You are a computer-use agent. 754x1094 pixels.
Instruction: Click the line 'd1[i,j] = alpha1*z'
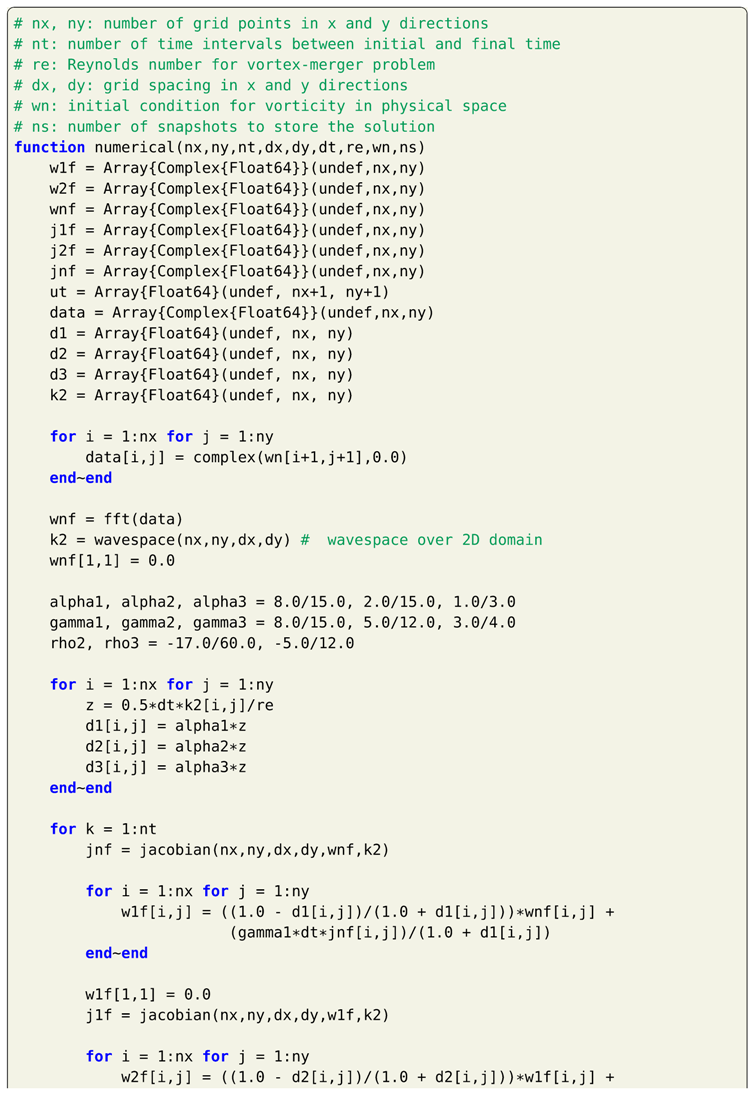[x=166, y=726]
